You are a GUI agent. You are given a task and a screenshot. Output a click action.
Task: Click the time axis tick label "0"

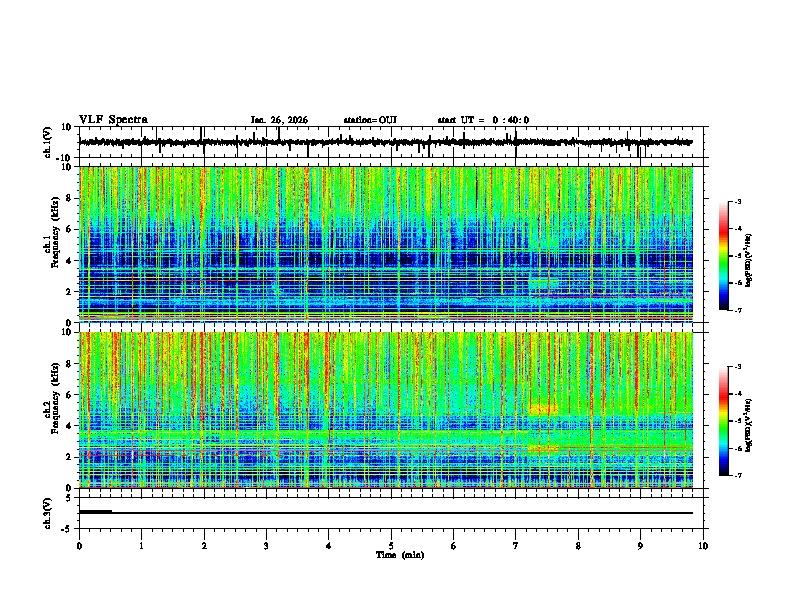click(x=79, y=546)
